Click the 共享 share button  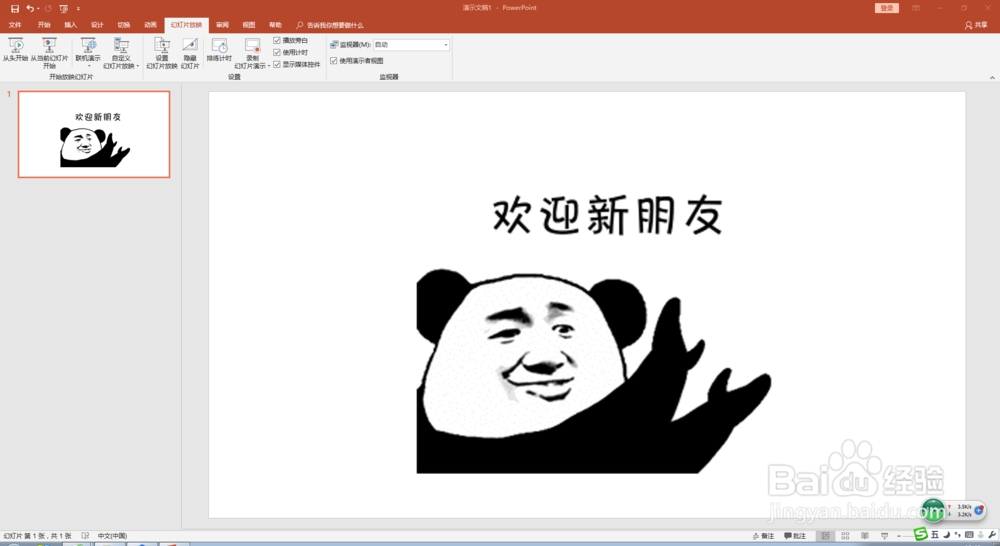click(x=976, y=26)
